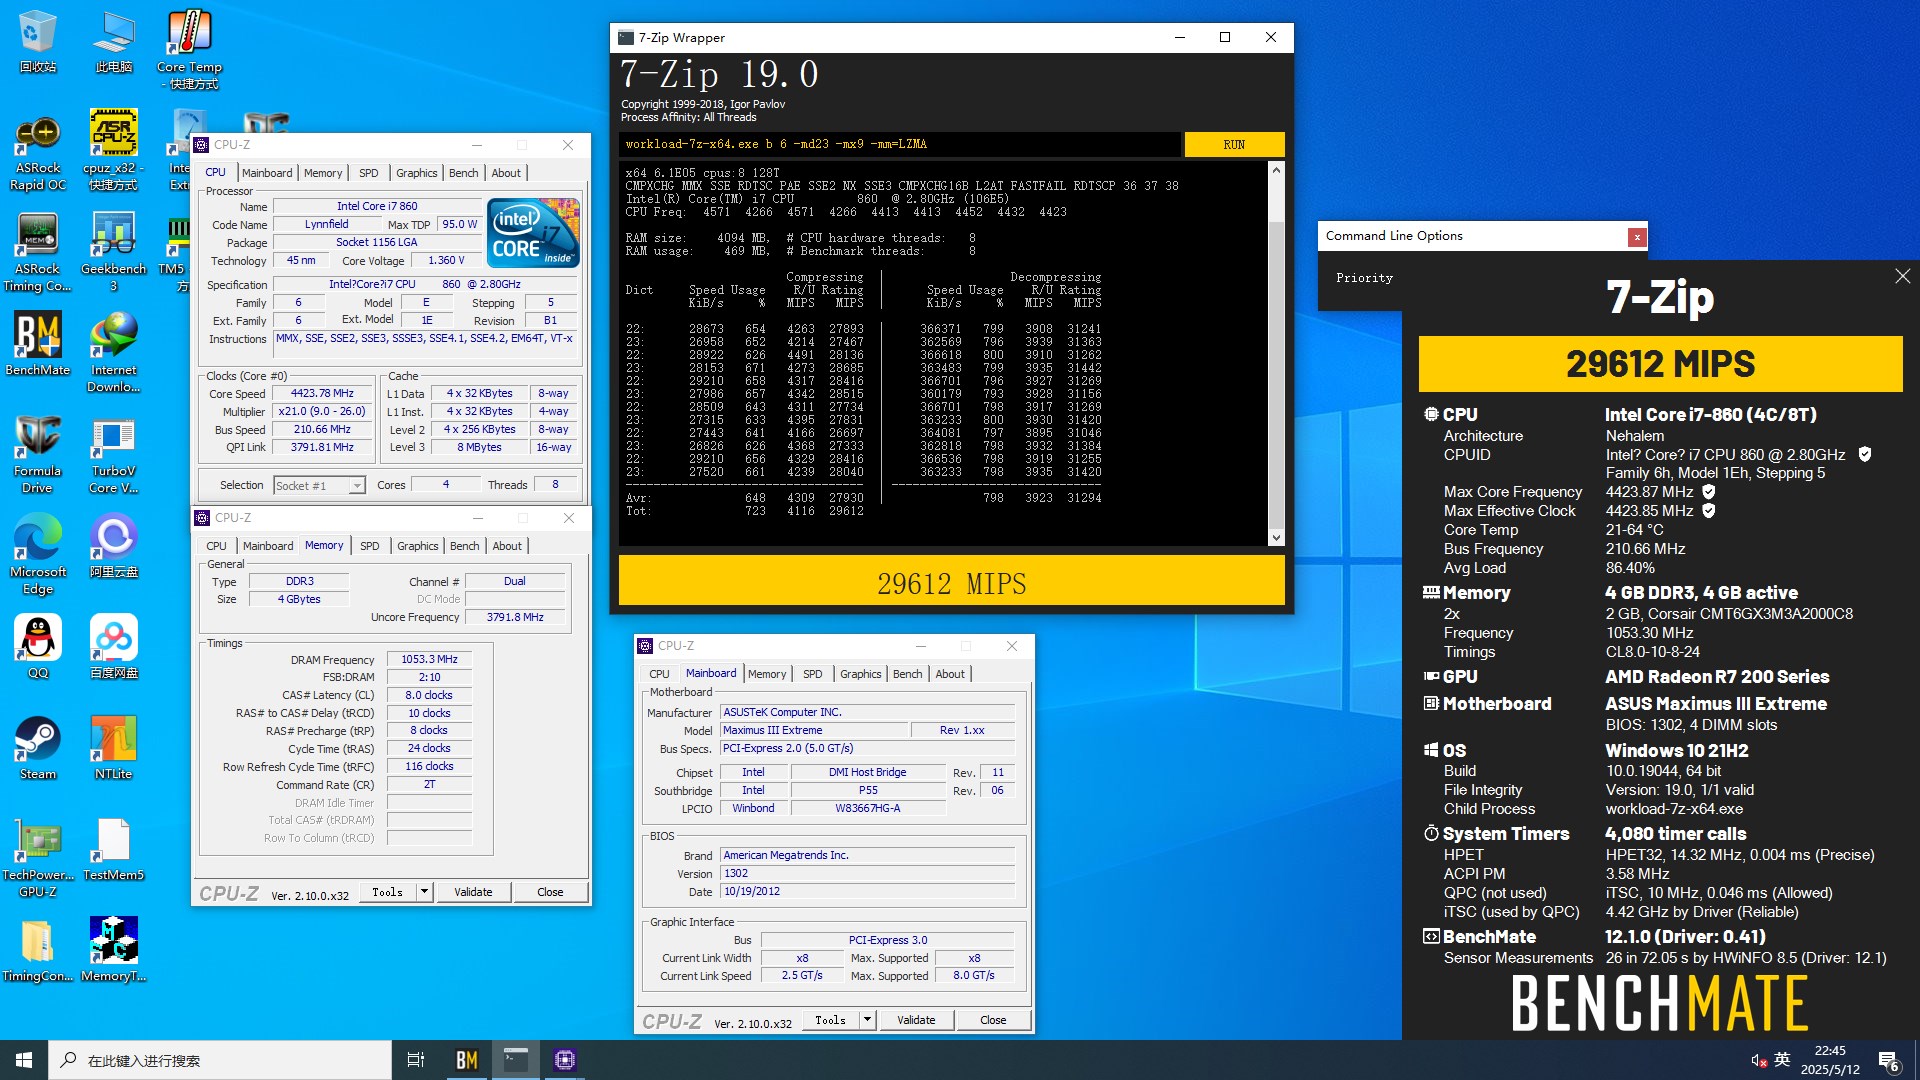Image resolution: width=1920 pixels, height=1080 pixels.
Task: Open cpuz_x32 shortcut icon on desktop
Action: pyautogui.click(x=113, y=151)
